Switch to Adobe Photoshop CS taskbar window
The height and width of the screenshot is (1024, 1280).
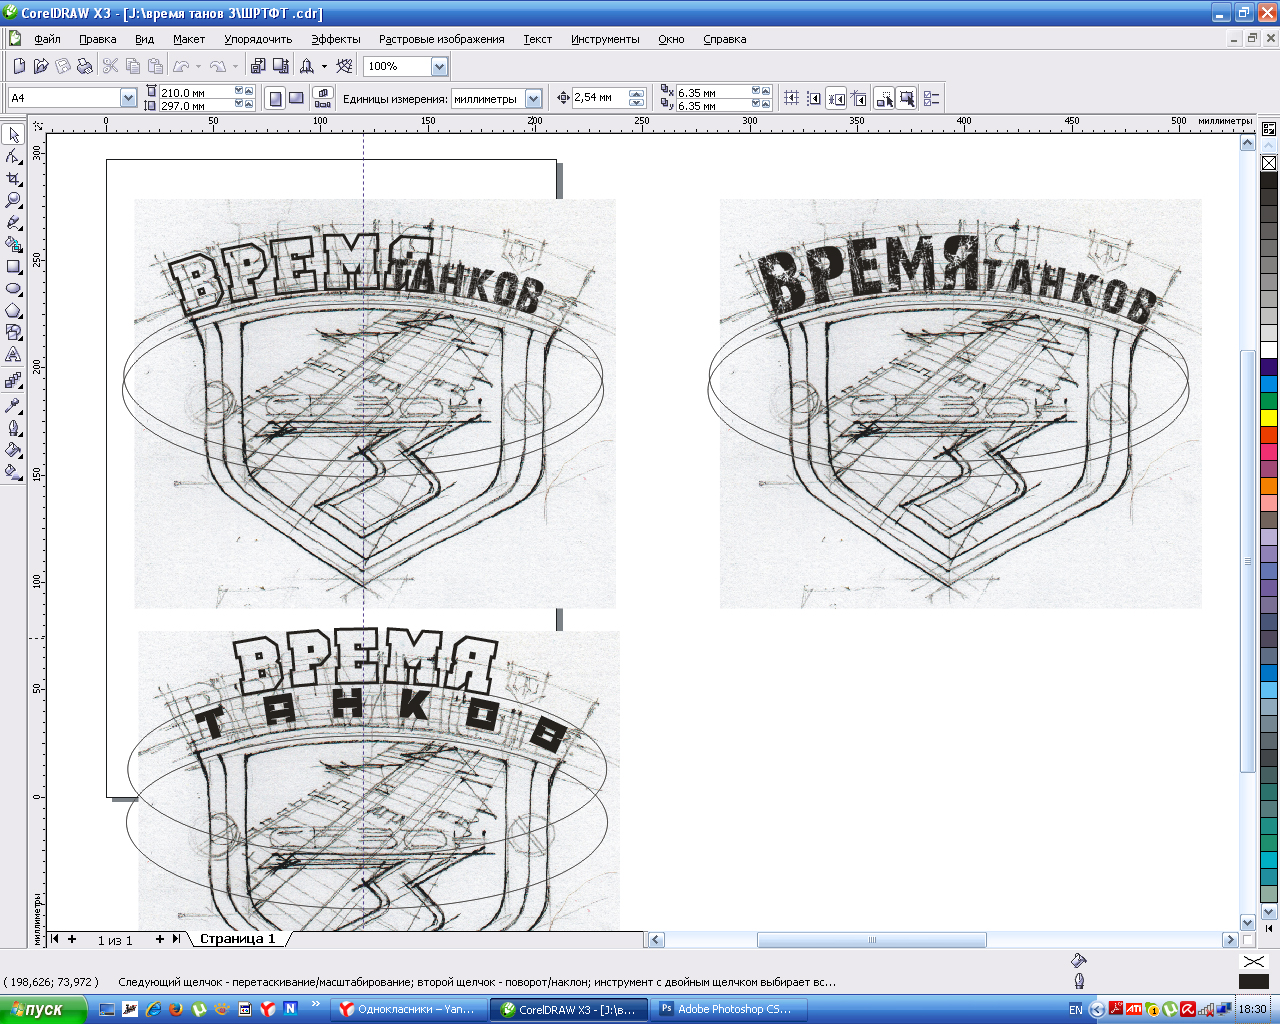pos(730,1009)
